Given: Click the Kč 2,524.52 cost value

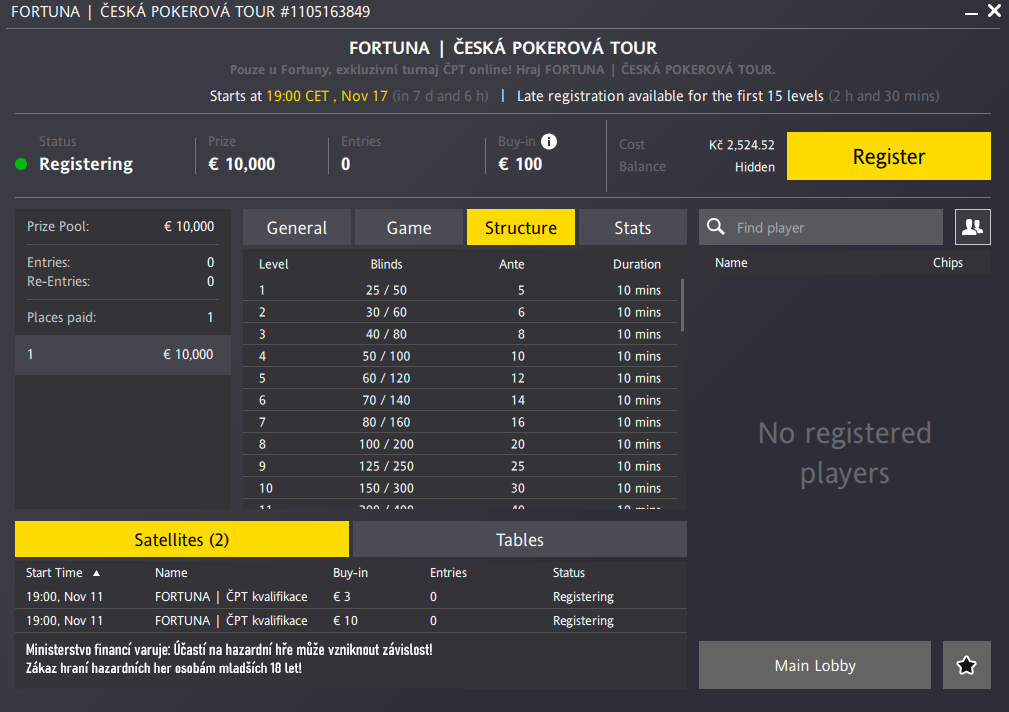Looking at the screenshot, I should (x=741, y=145).
